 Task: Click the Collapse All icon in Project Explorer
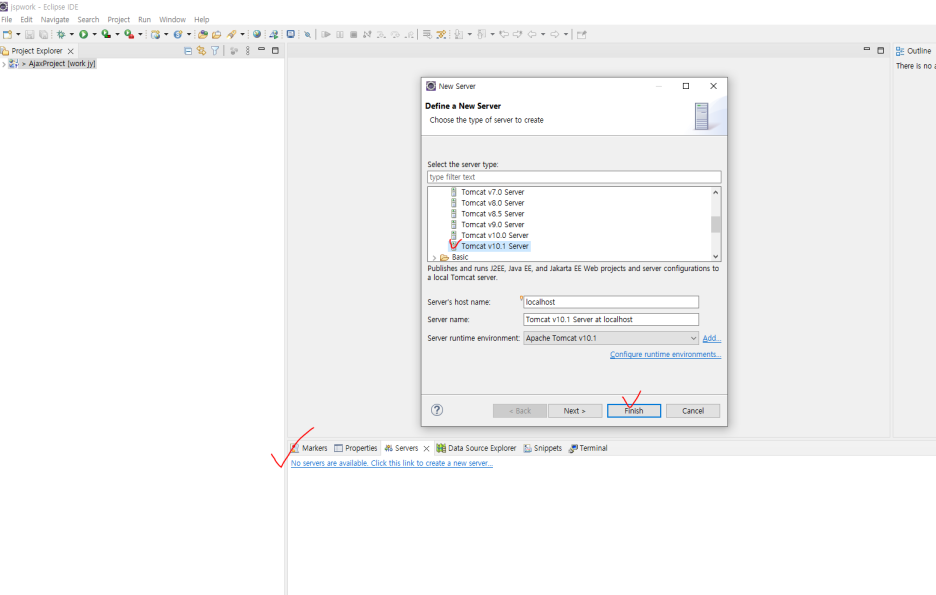(x=188, y=51)
